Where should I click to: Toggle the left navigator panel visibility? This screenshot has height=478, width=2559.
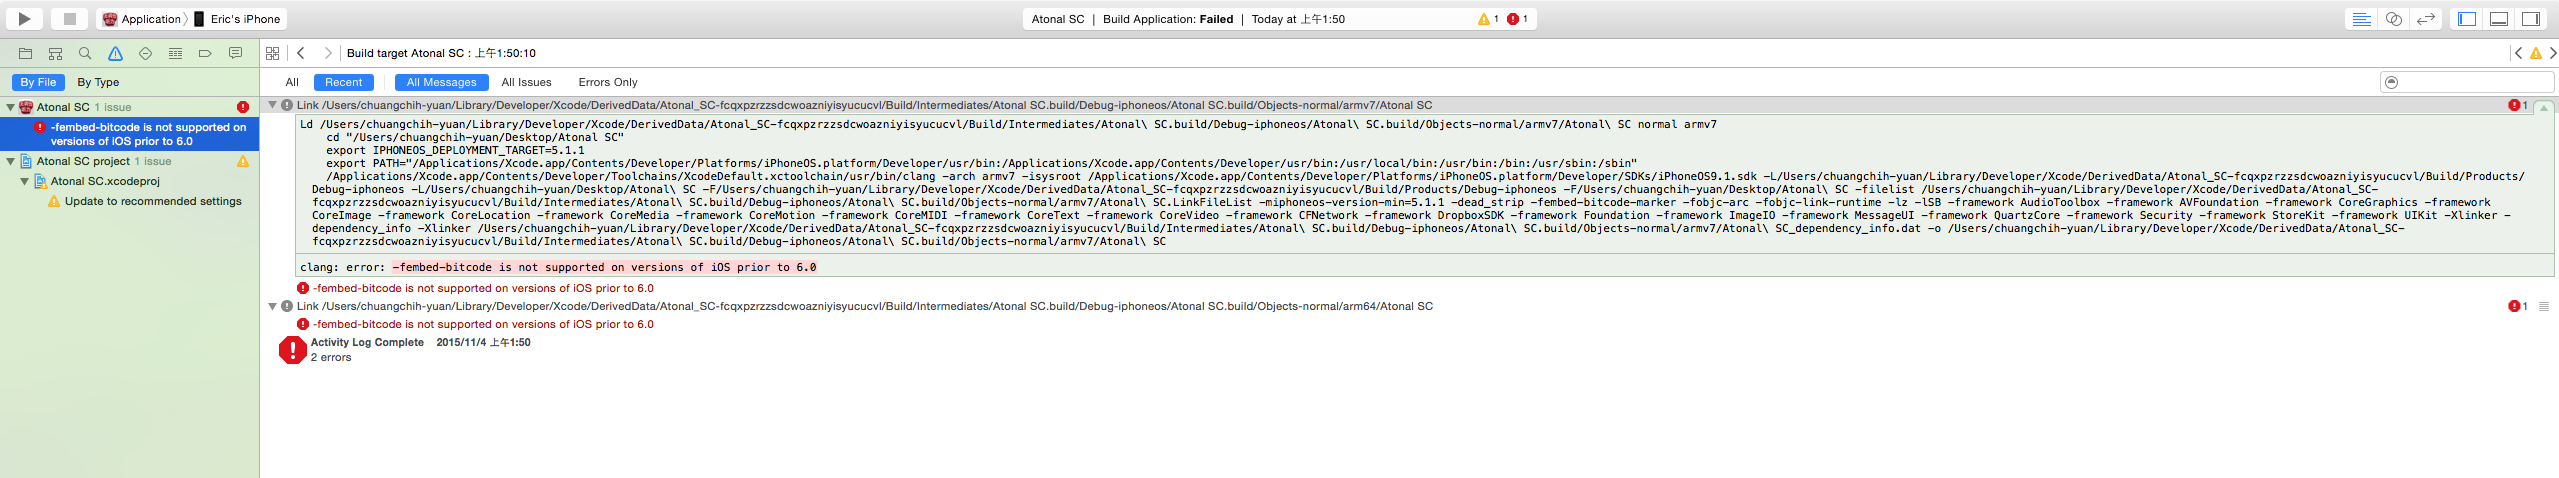[x=2467, y=19]
